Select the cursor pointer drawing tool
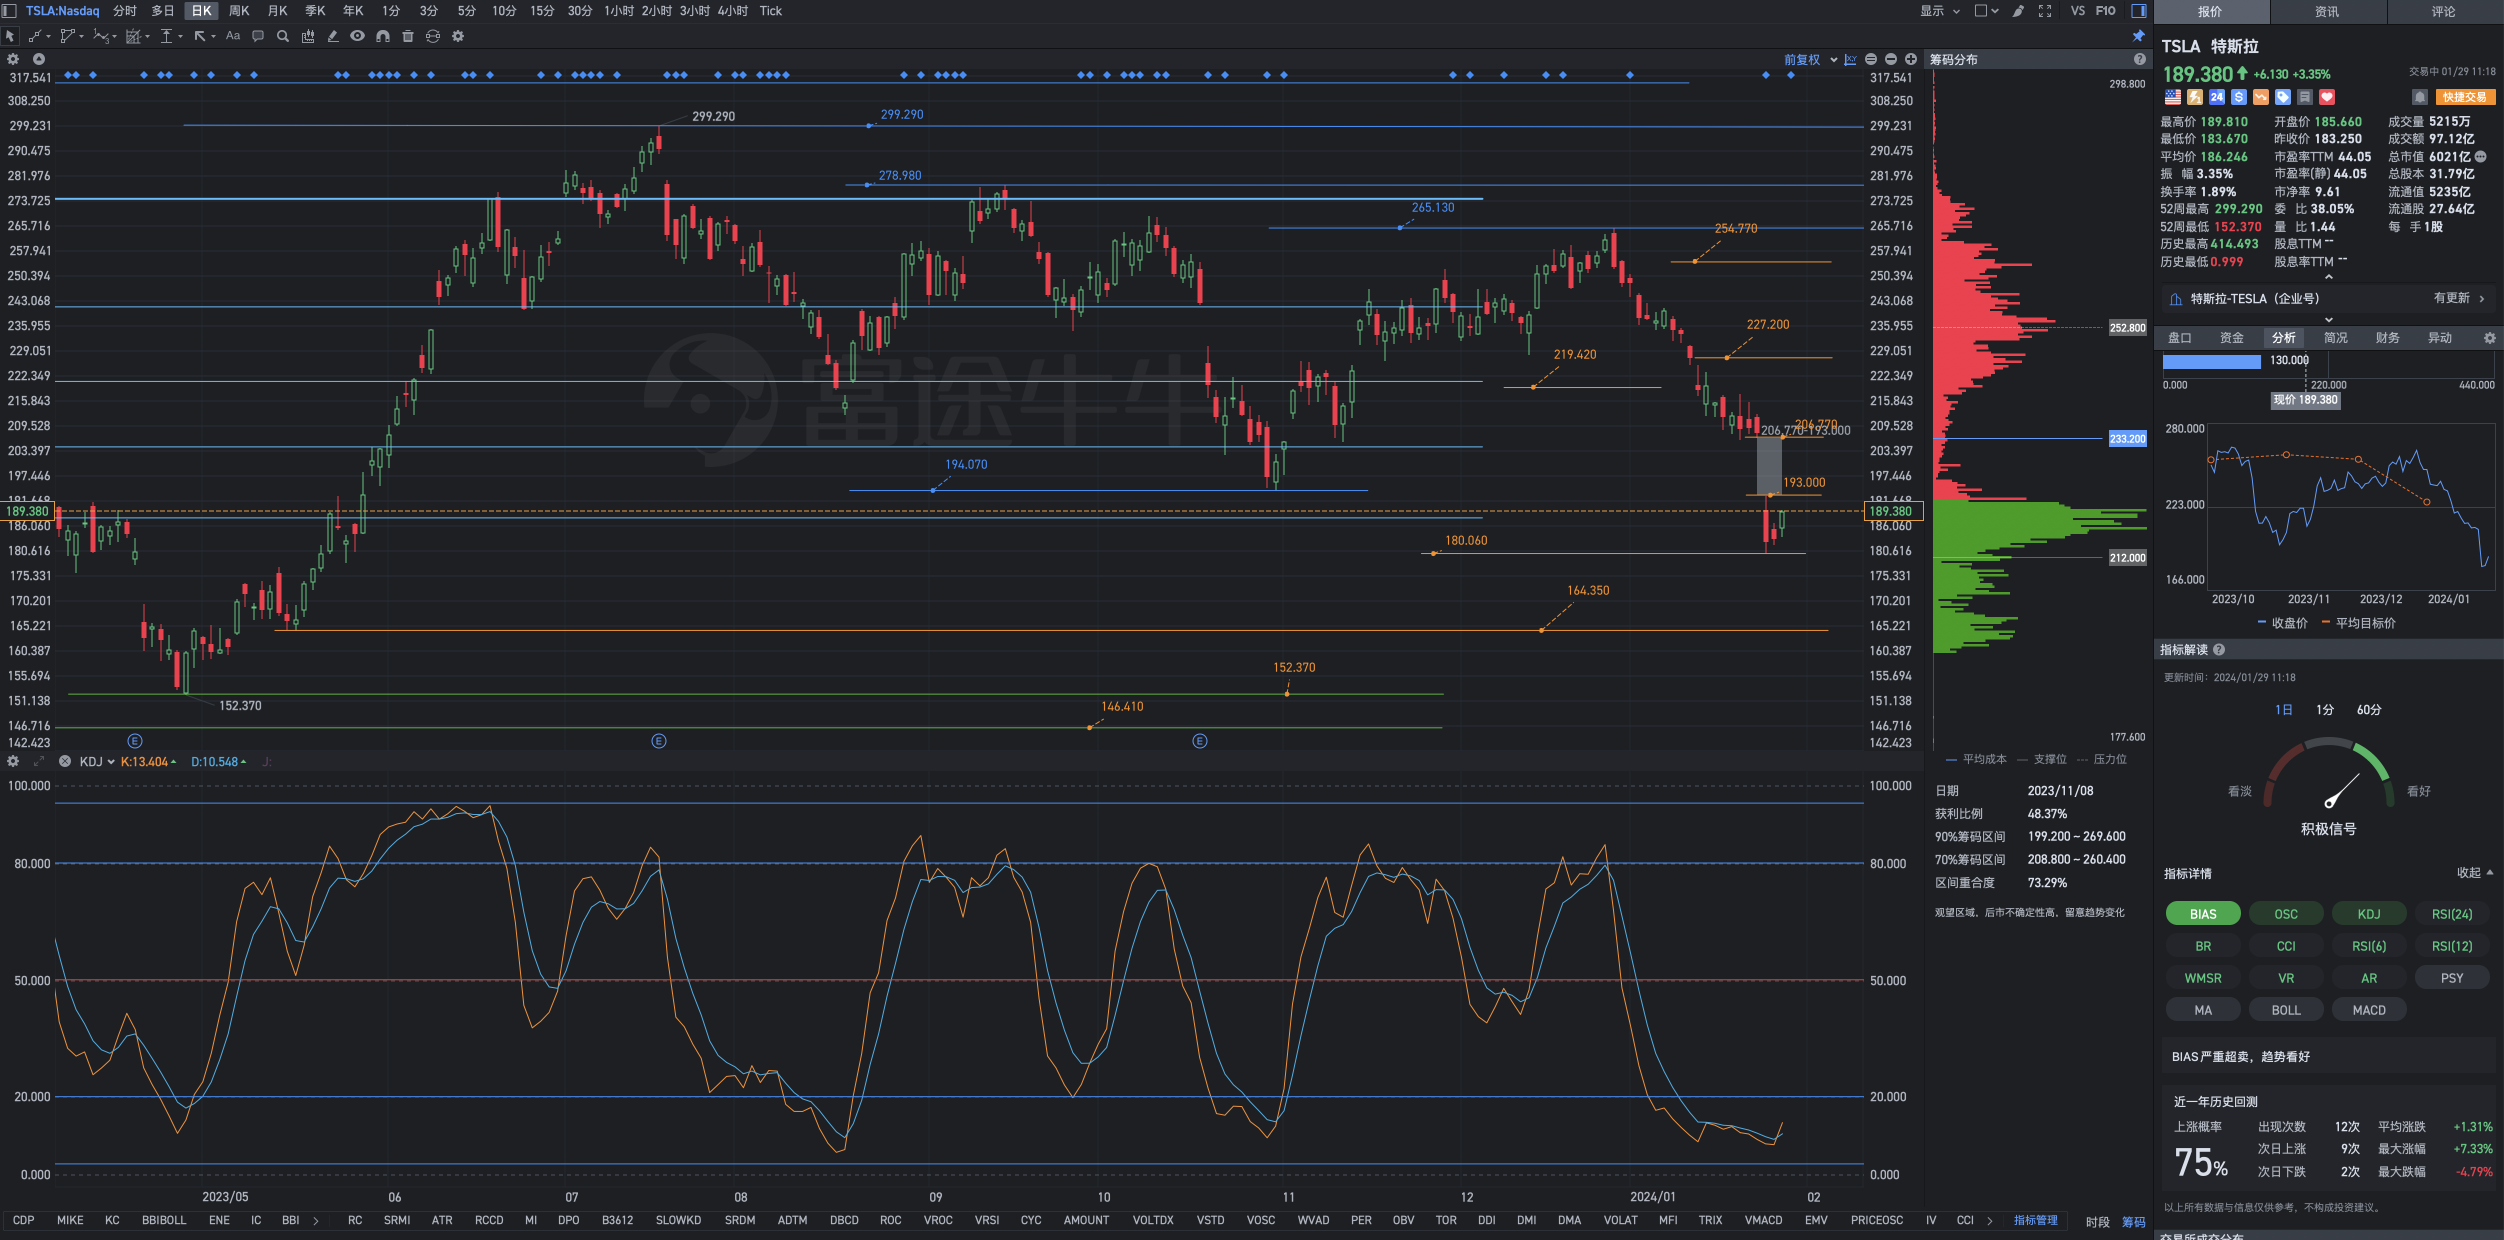 (10, 36)
